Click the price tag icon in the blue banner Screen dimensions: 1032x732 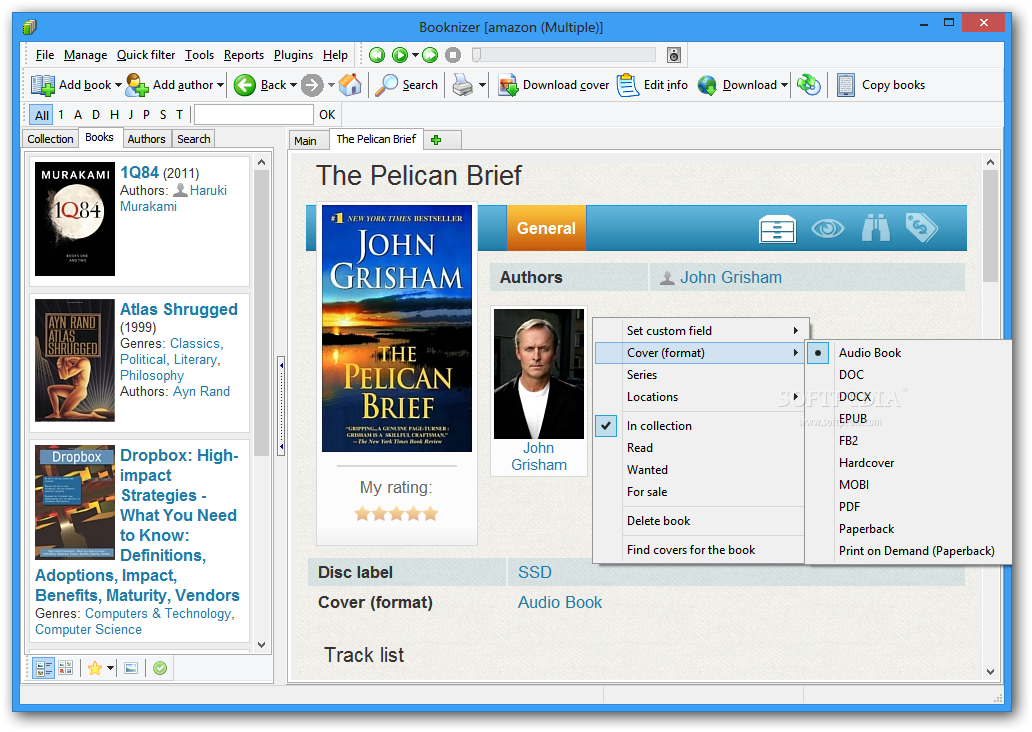coord(921,228)
